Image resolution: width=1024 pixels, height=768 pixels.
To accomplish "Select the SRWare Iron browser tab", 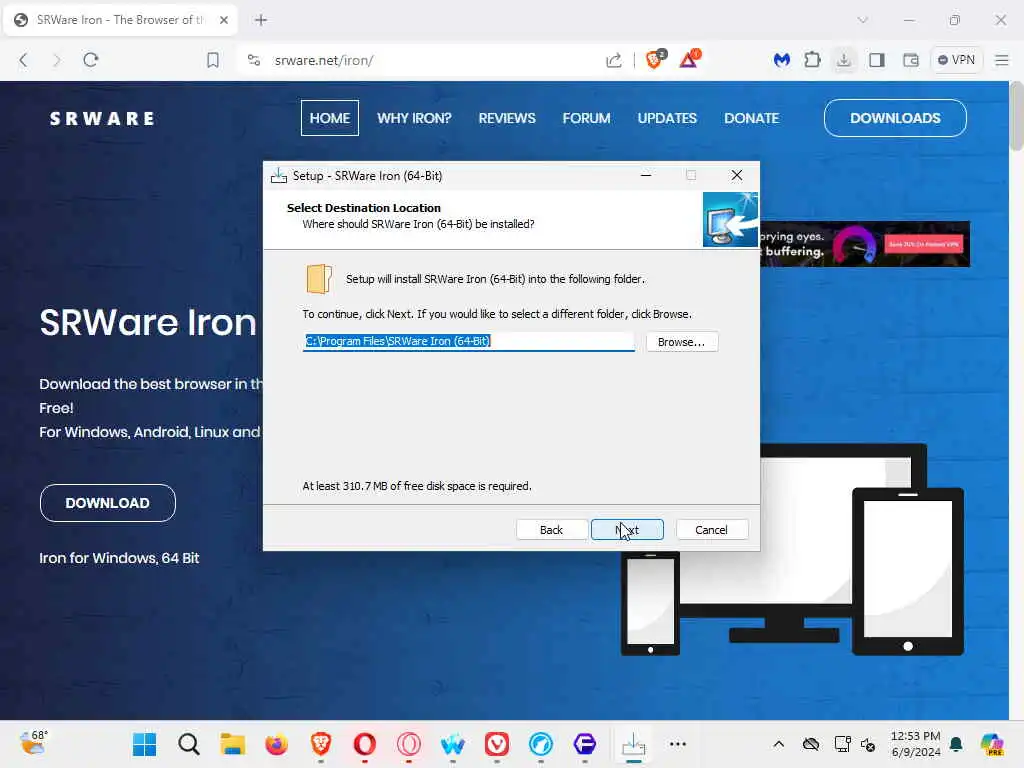I will [x=120, y=20].
